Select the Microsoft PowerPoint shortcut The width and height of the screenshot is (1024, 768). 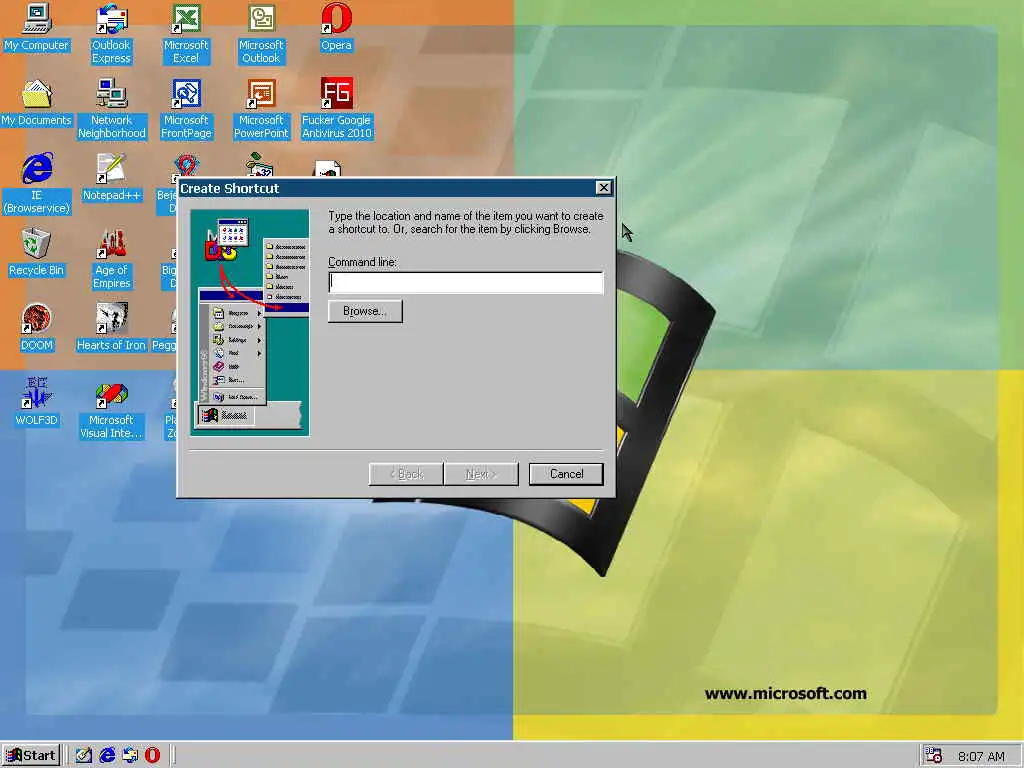click(261, 109)
